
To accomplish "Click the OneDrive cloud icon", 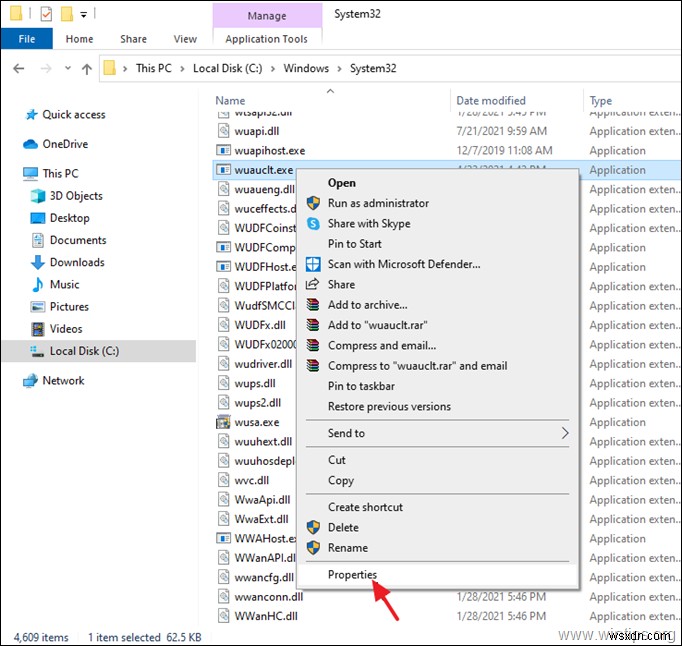I will point(30,144).
